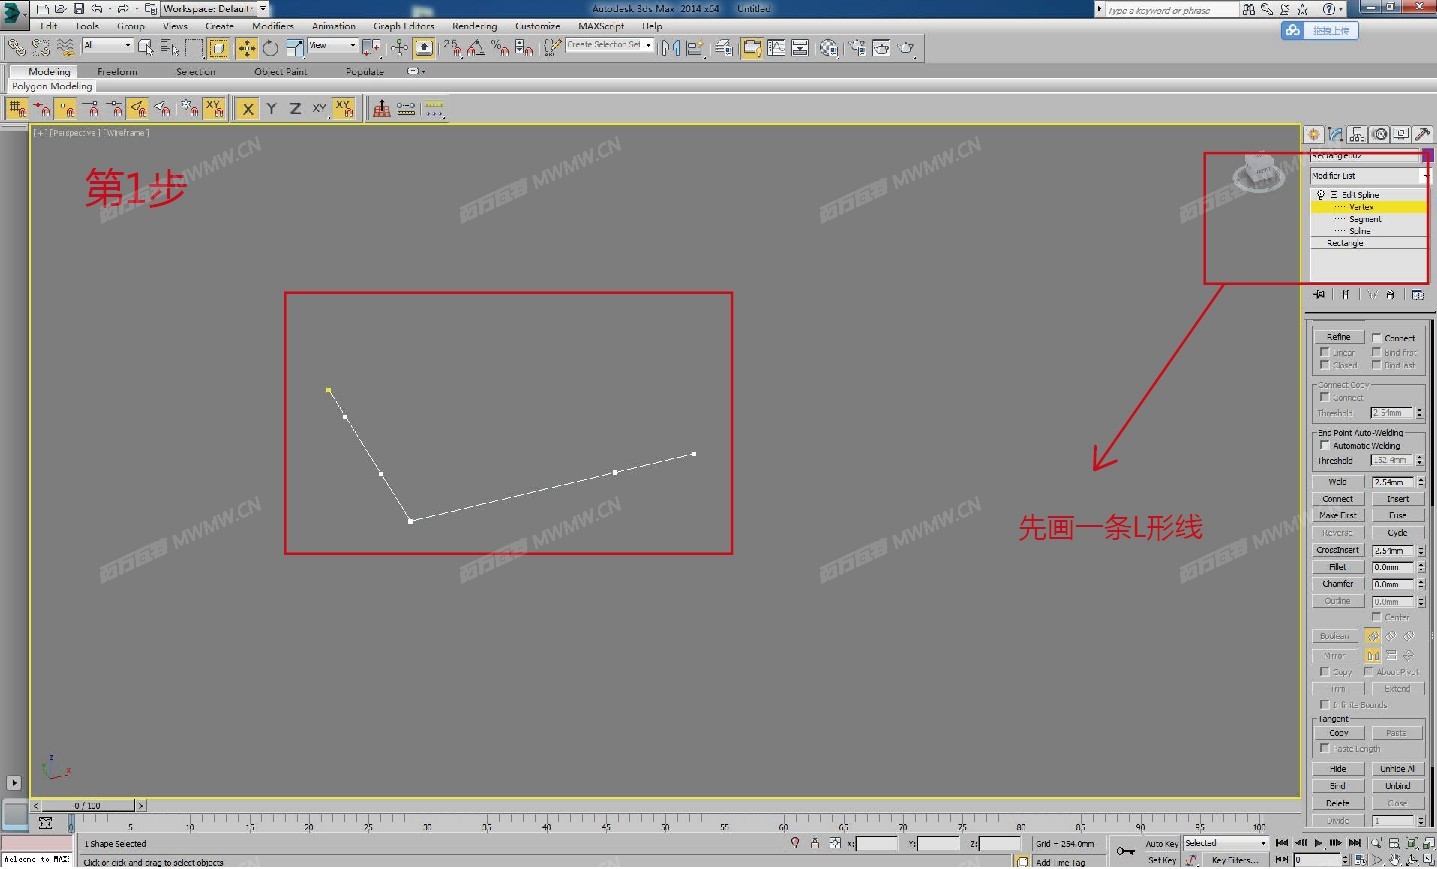This screenshot has height=869, width=1437.
Task: Open Render Setup dialog
Action: (857, 48)
